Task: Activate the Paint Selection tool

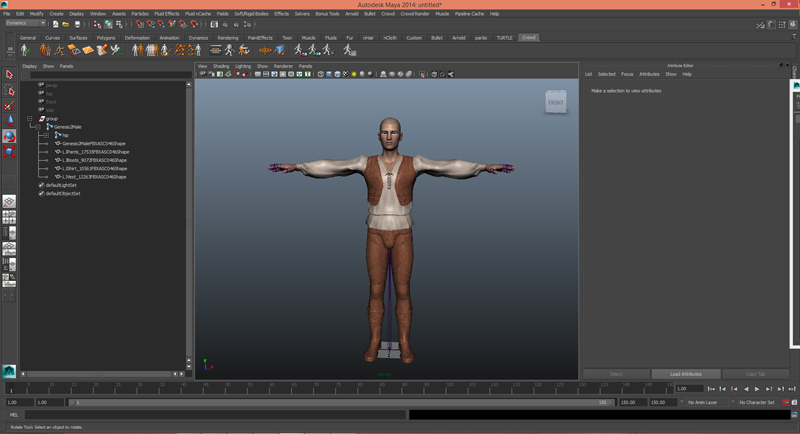Action: point(9,106)
